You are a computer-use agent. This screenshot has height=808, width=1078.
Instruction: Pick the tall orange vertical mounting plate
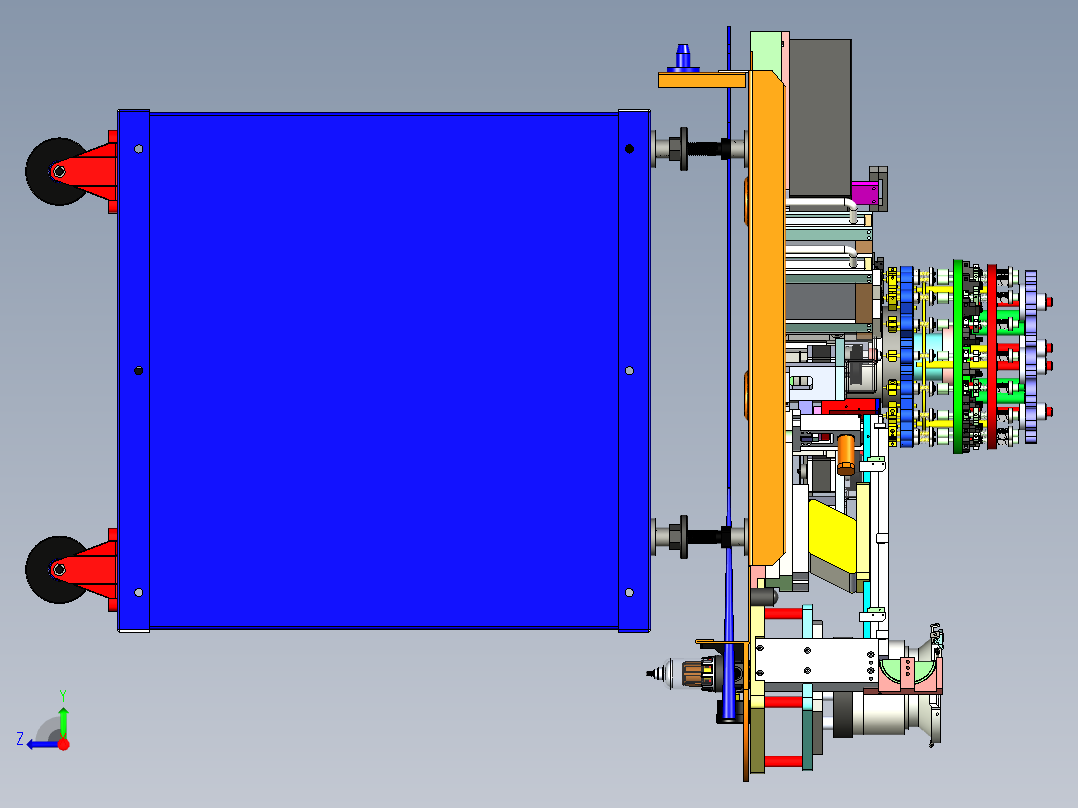coord(766,318)
